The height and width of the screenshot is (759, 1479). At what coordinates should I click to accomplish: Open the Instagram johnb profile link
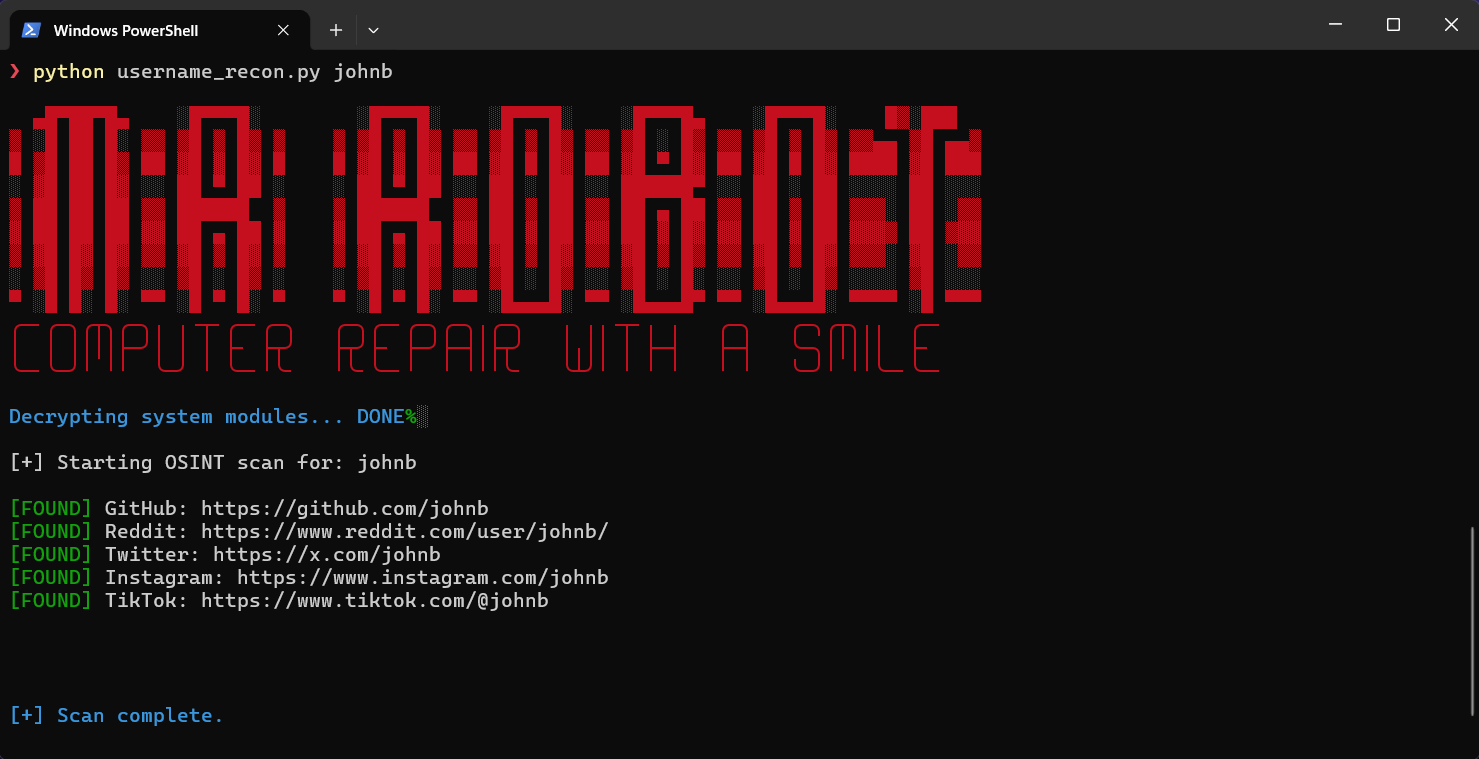pyautogui.click(x=423, y=577)
